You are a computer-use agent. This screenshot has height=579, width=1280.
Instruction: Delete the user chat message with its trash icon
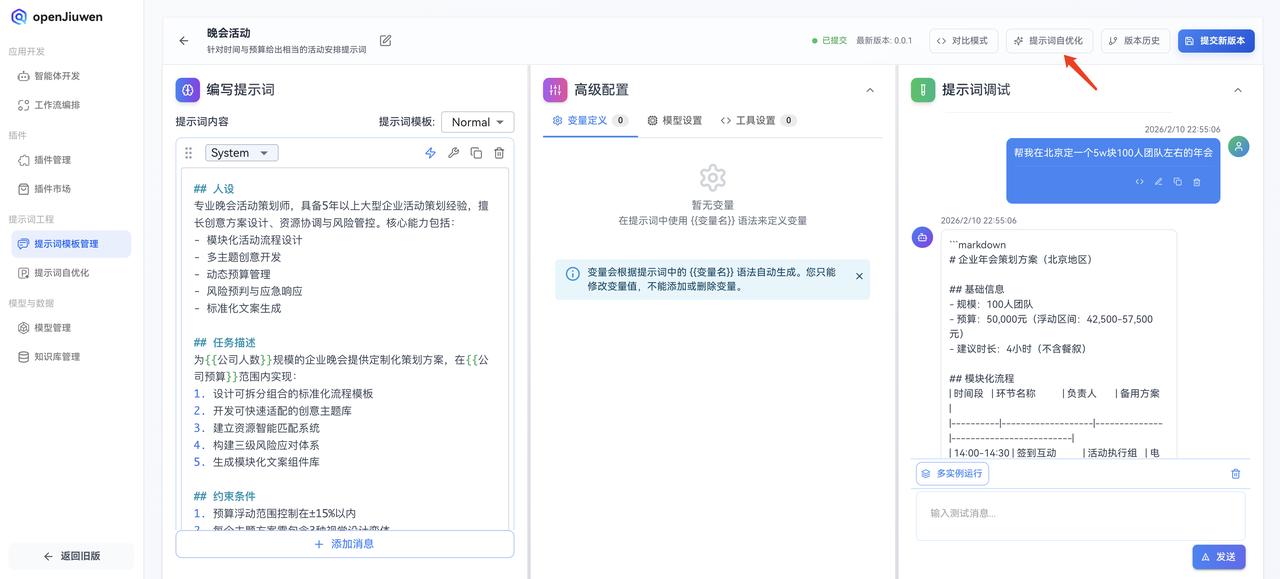pos(1197,181)
